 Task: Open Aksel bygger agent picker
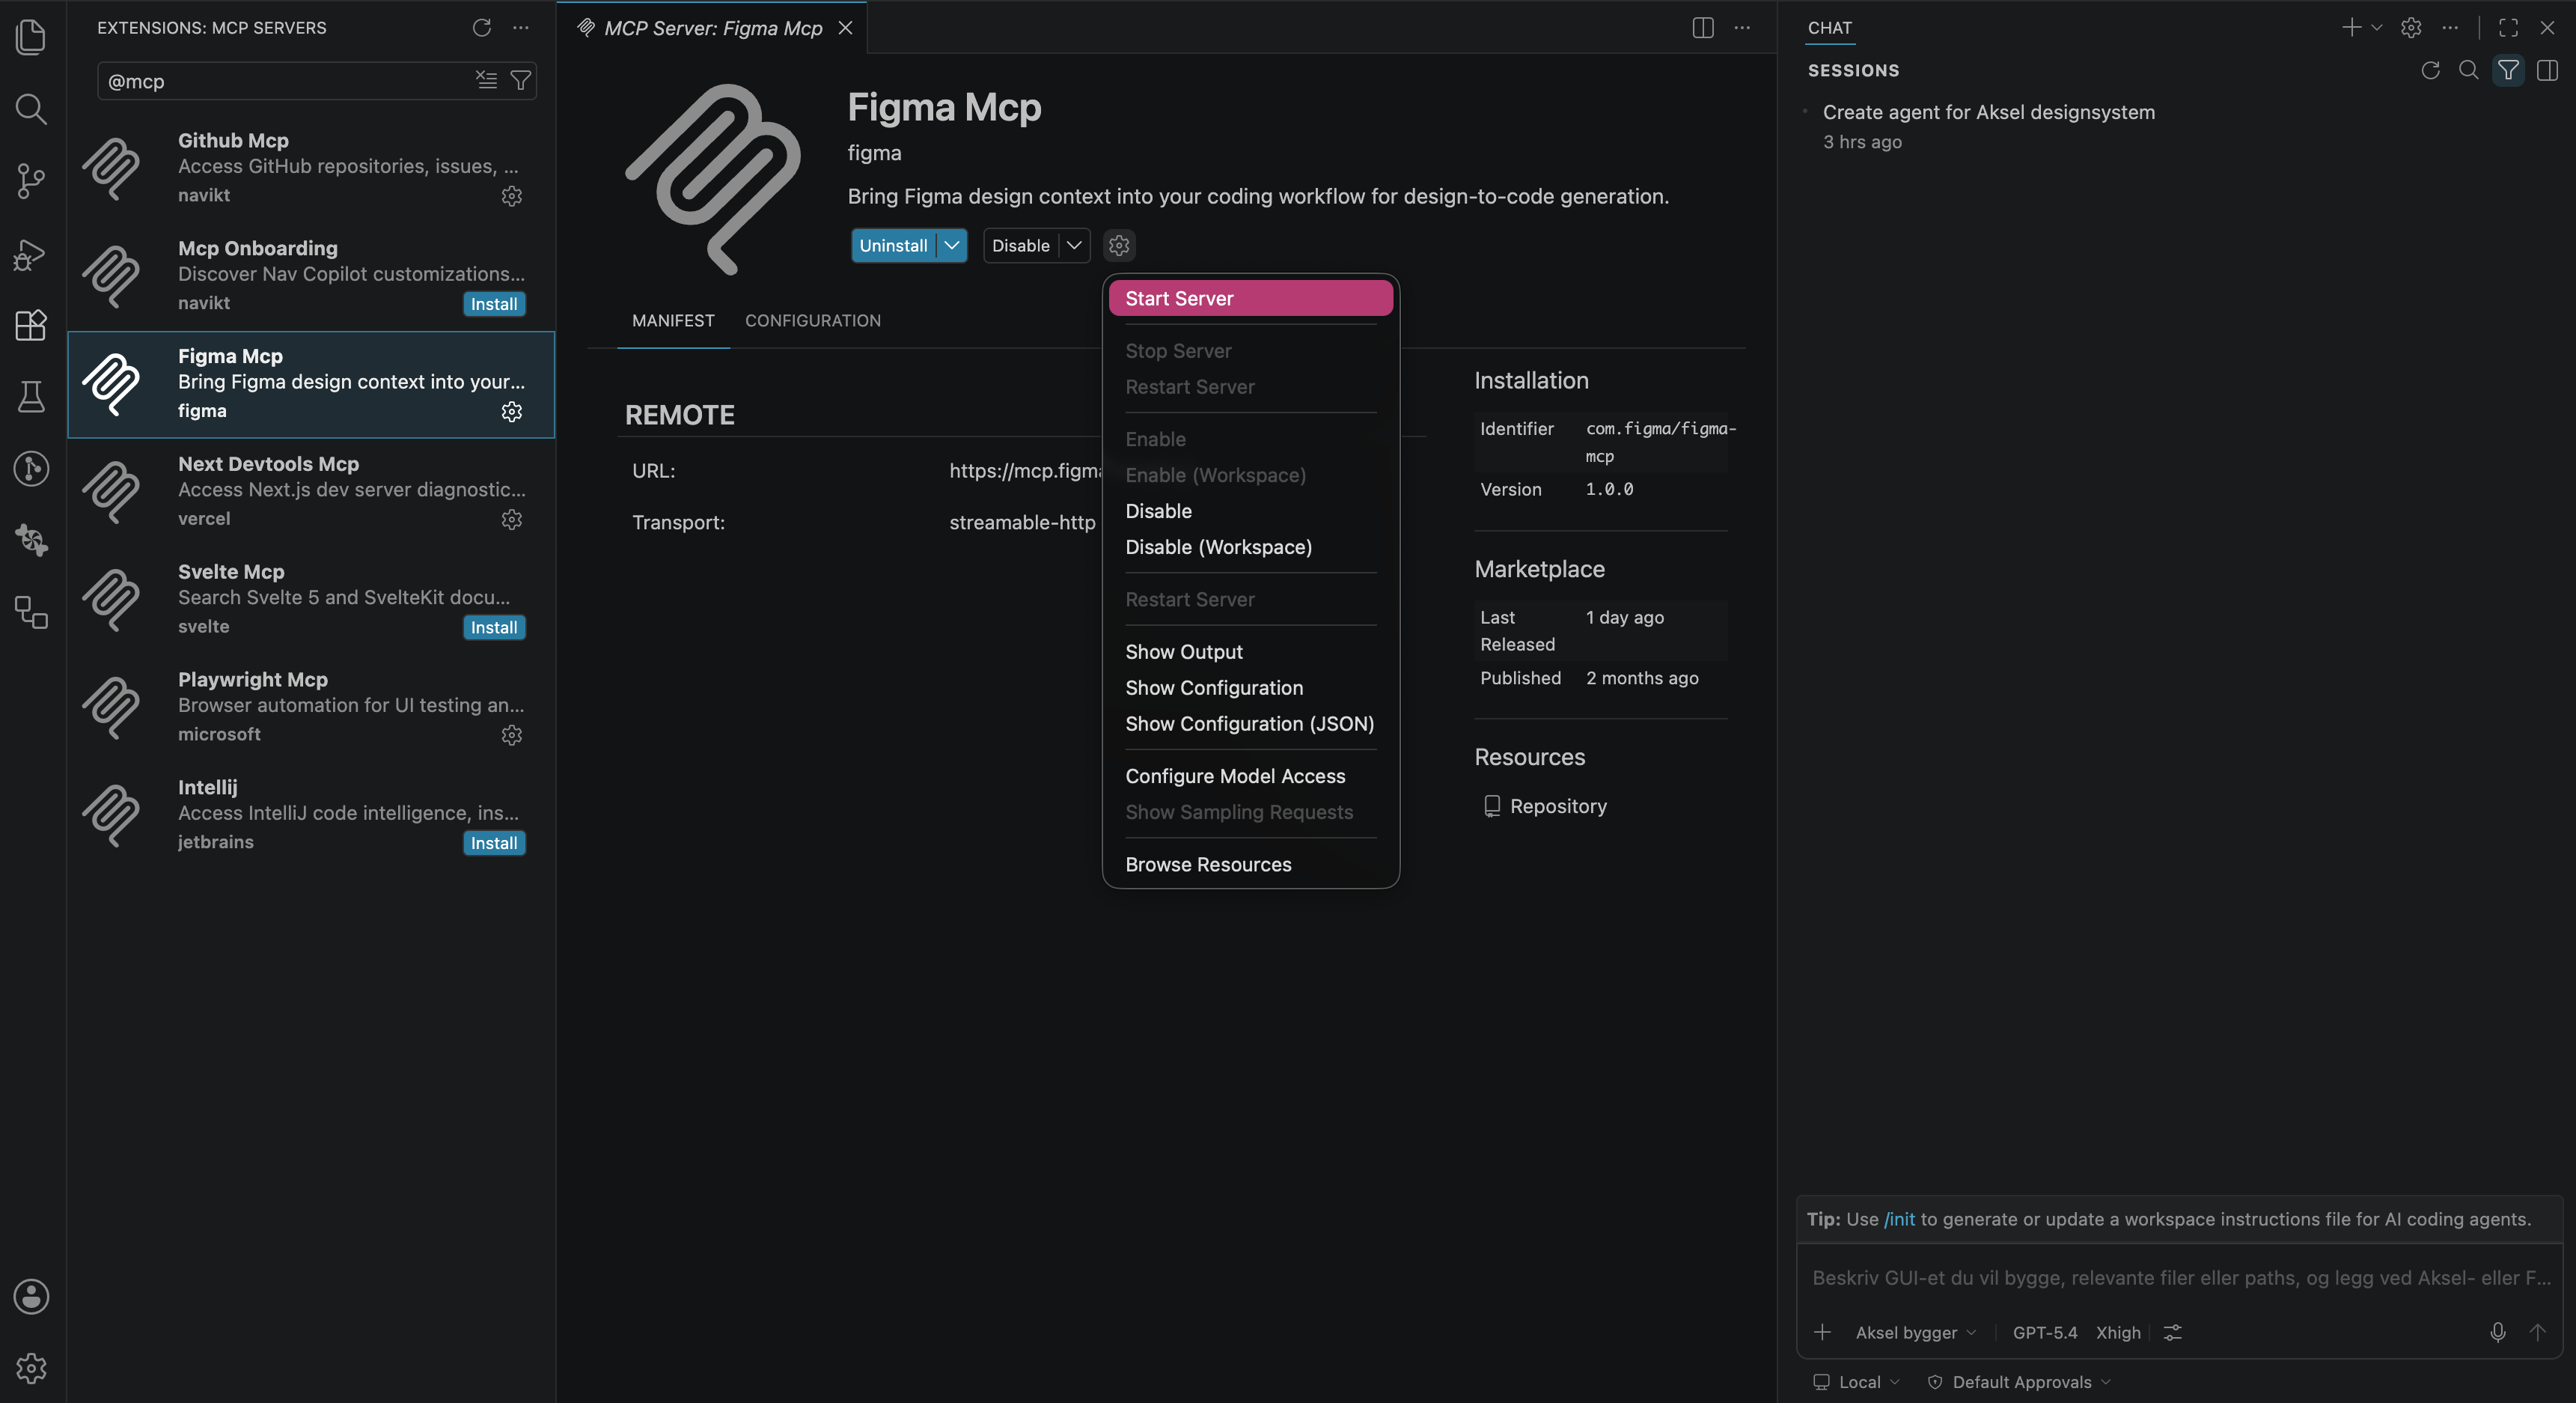(x=1916, y=1332)
